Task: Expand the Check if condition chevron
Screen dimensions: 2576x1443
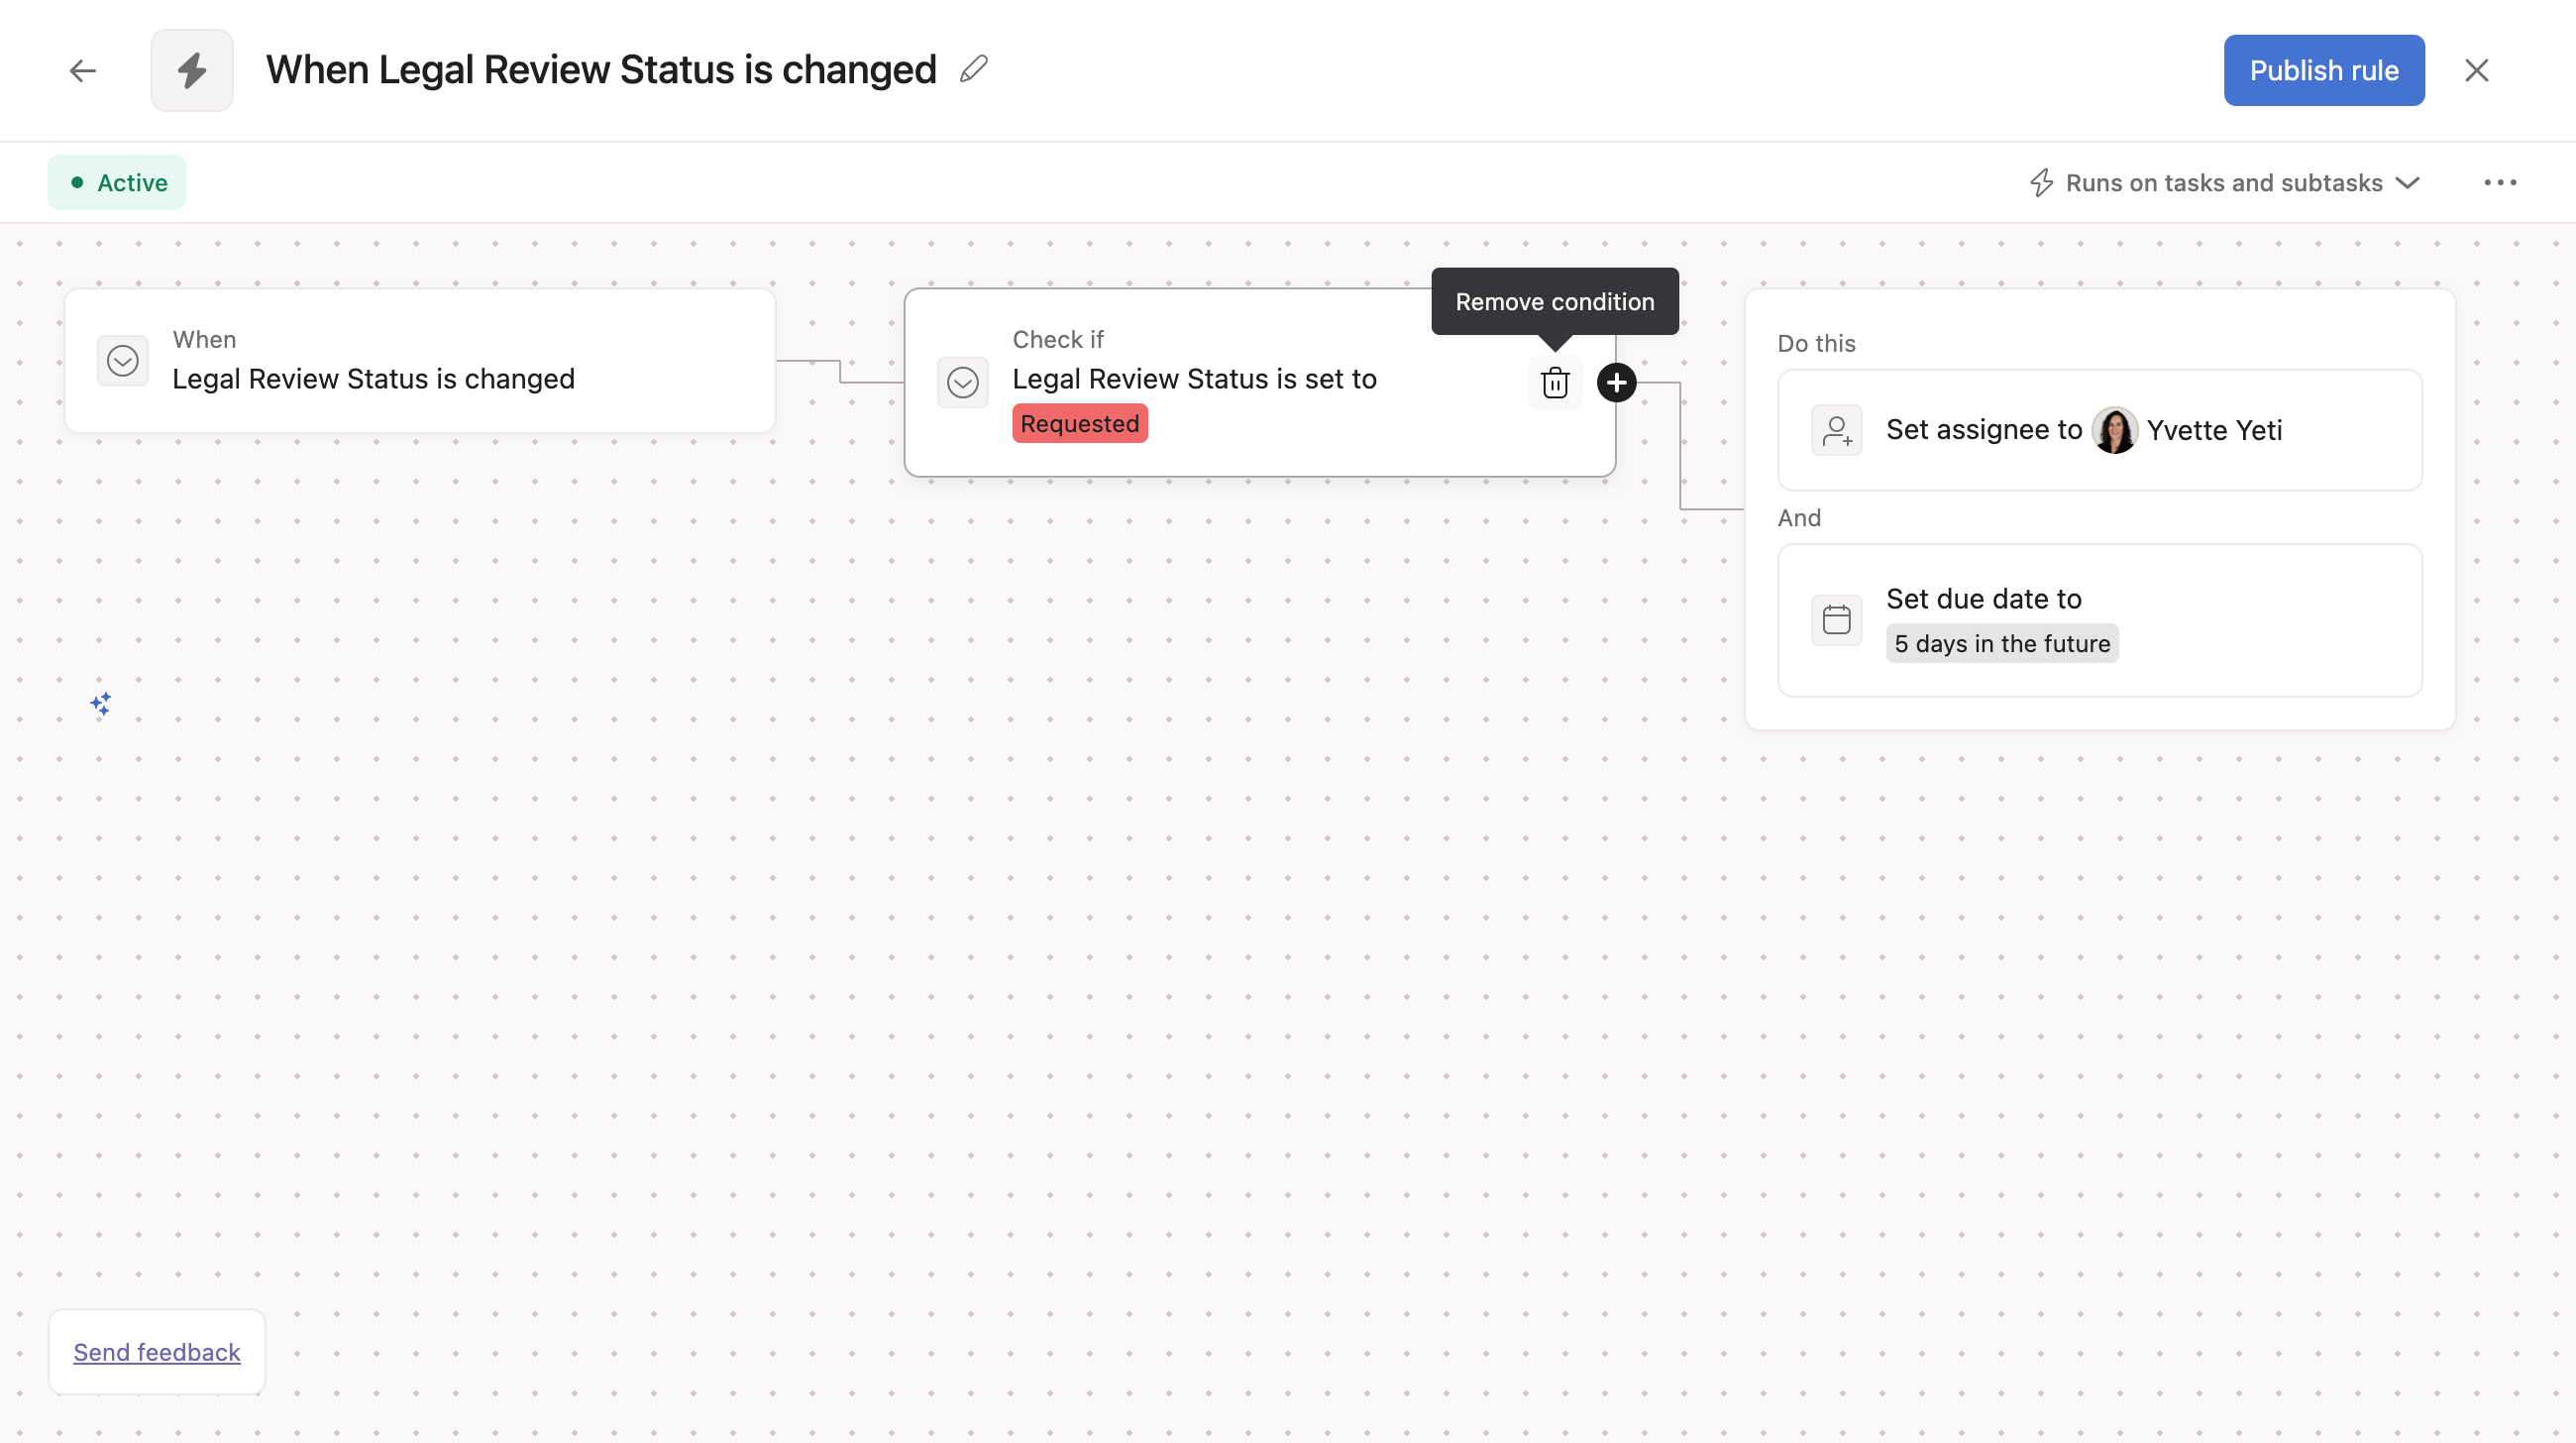Action: (x=963, y=382)
